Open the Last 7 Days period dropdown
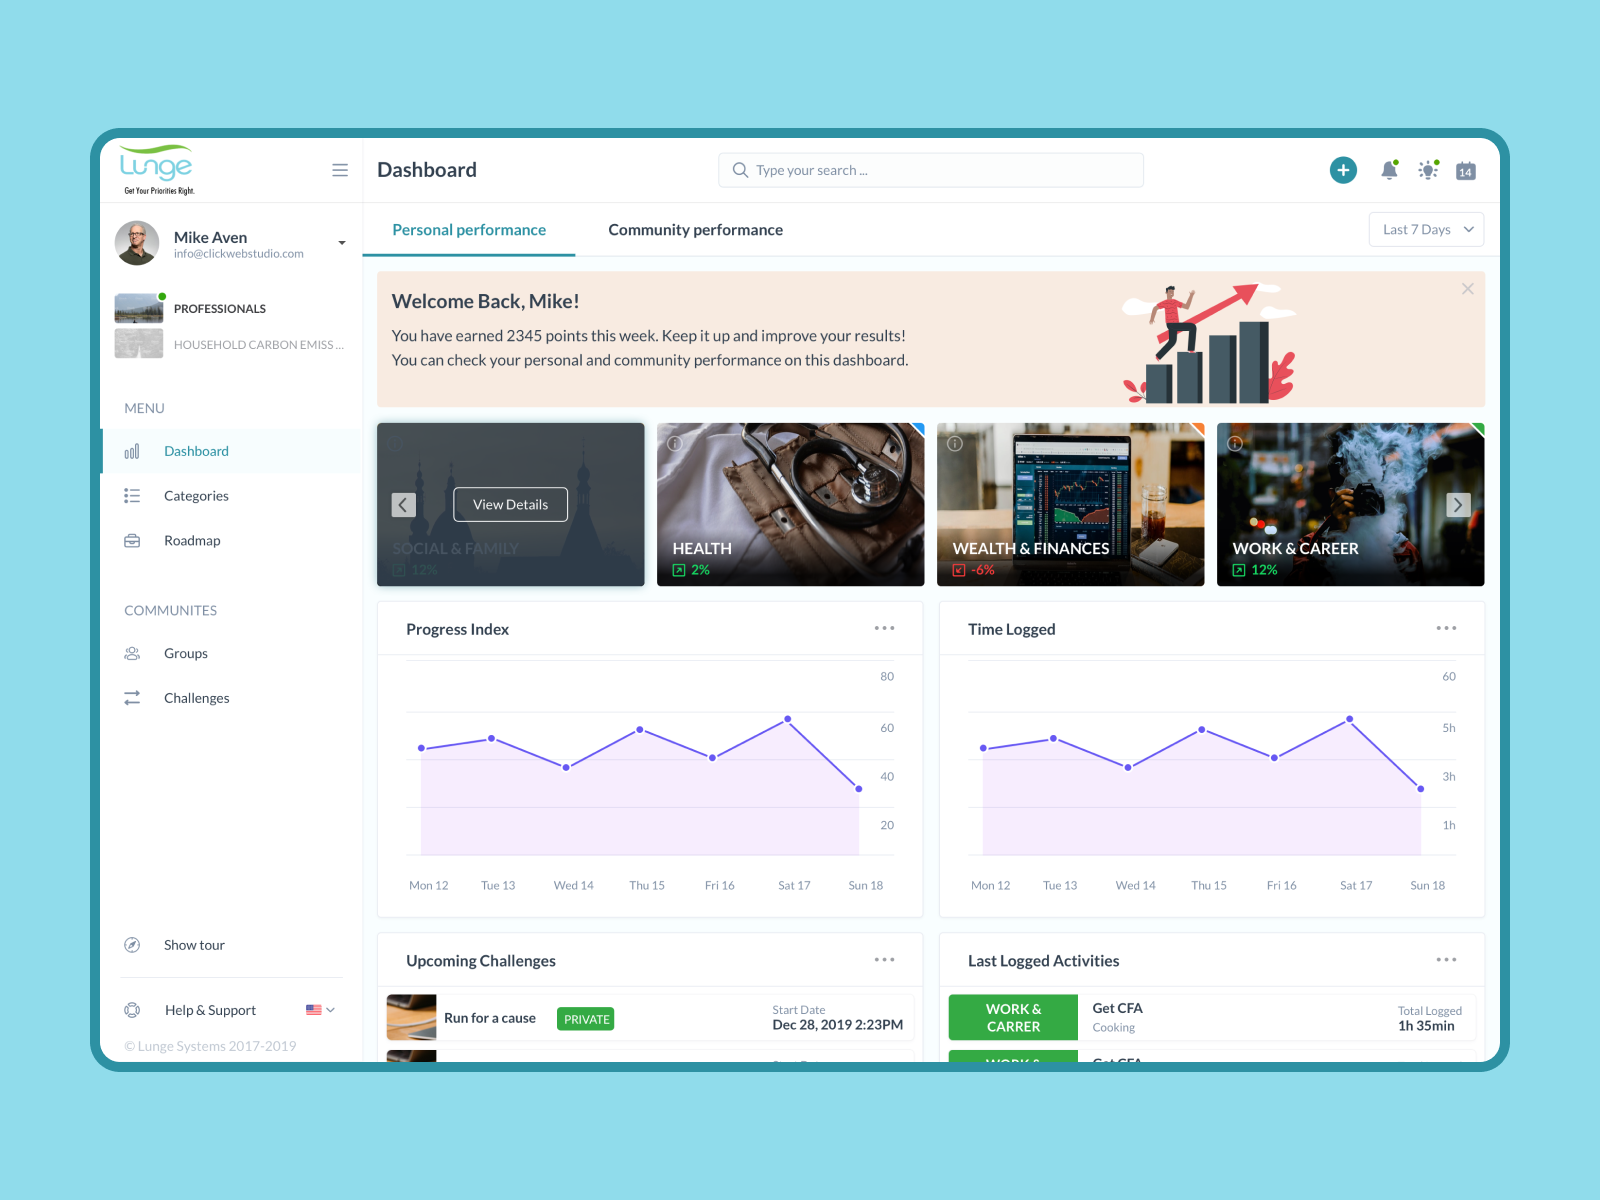This screenshot has width=1600, height=1200. pyautogui.click(x=1426, y=230)
